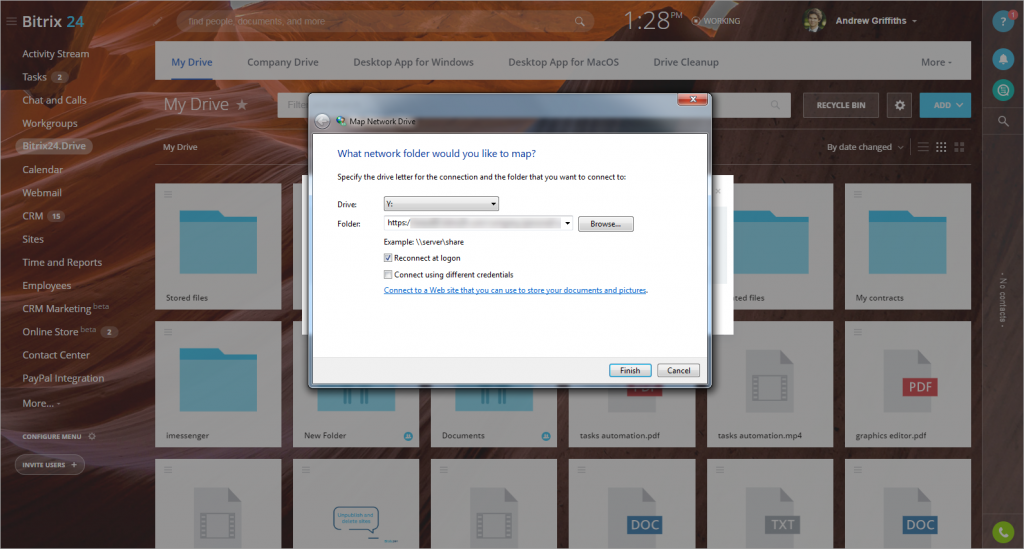Click the Finish button
1024x549 pixels.
click(630, 370)
